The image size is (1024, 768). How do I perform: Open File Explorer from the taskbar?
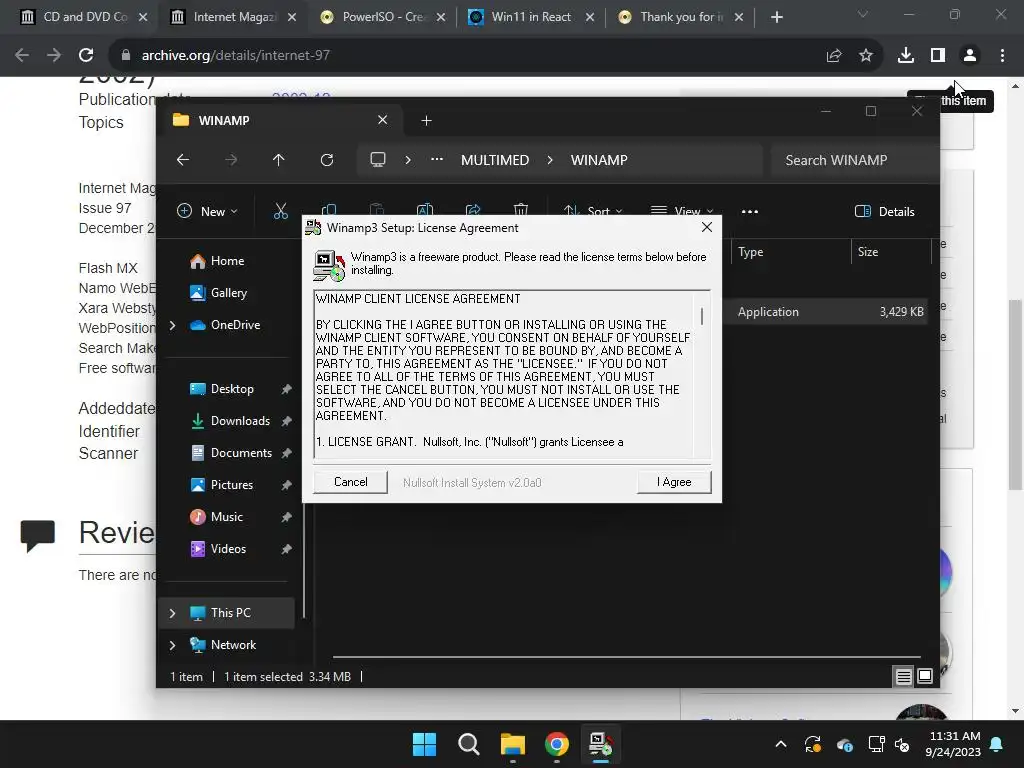tap(513, 744)
